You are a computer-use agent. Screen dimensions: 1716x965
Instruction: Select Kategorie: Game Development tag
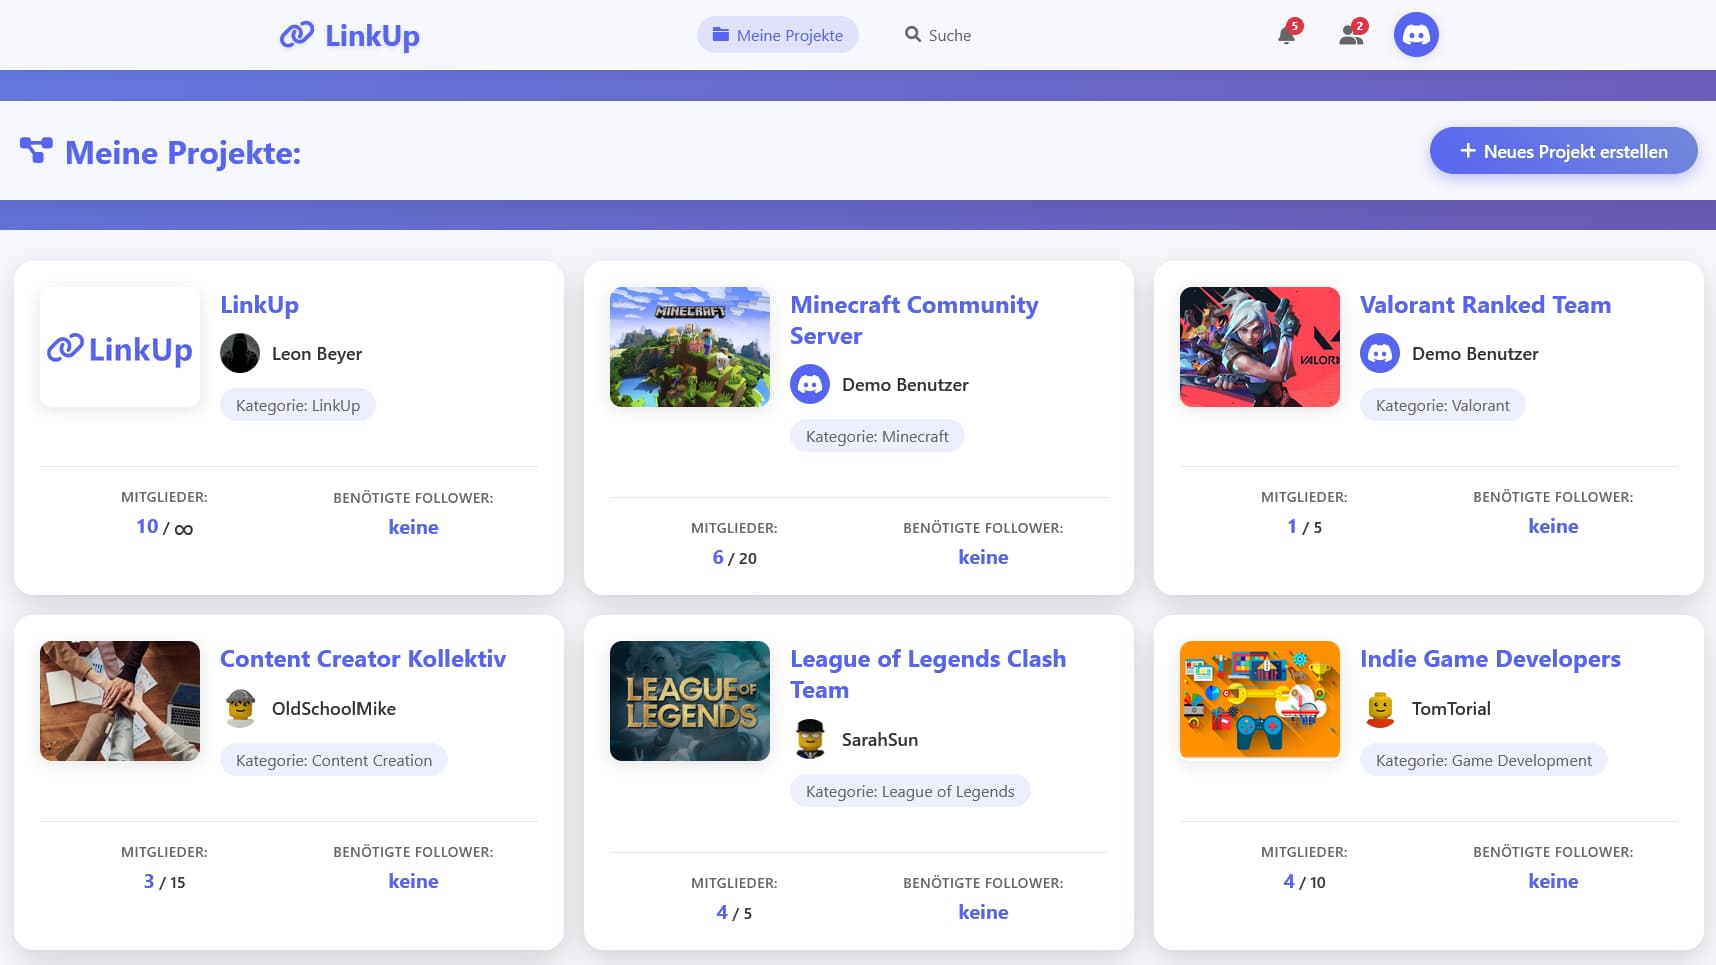[x=1484, y=760]
